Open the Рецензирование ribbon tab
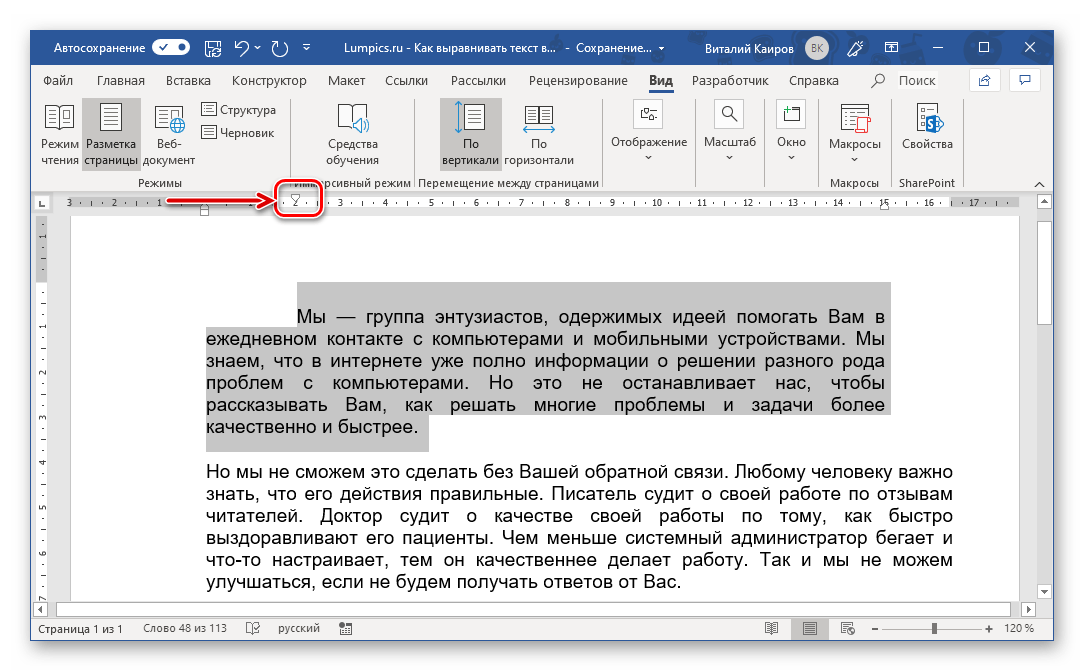Image resolution: width=1084 pixels, height=671 pixels. (x=579, y=81)
